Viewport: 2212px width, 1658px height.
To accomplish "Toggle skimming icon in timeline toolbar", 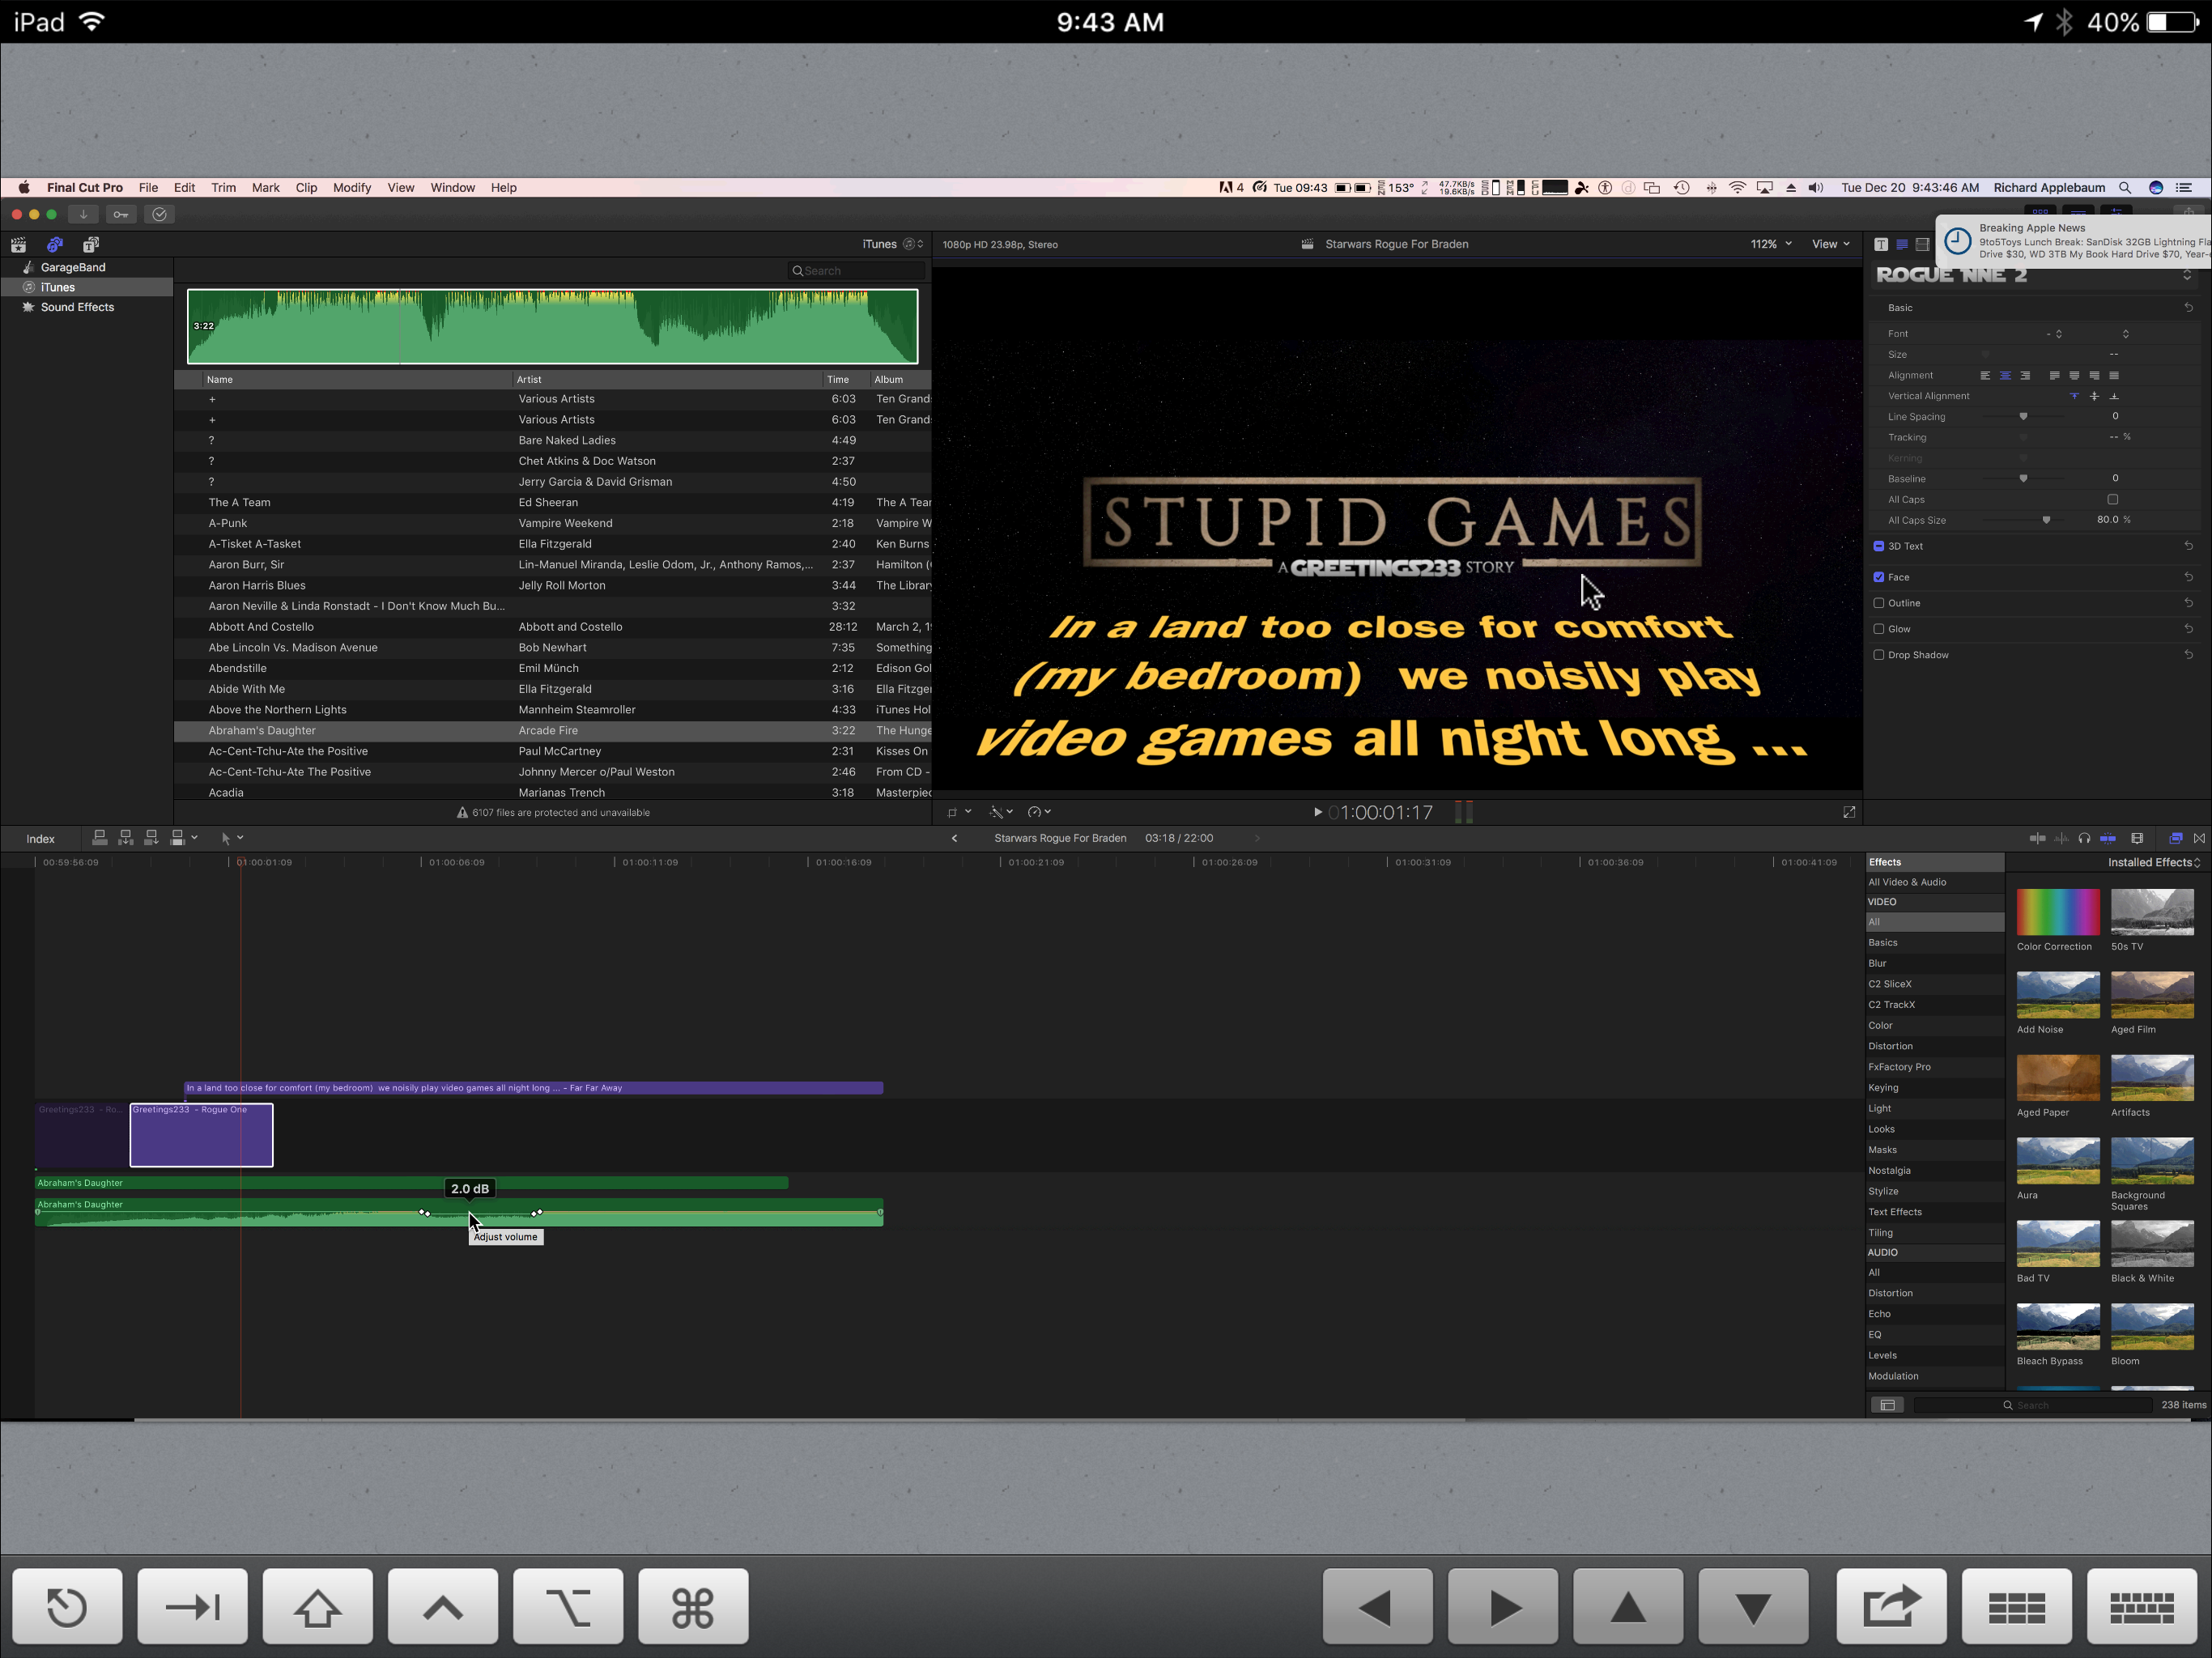I will point(2037,838).
